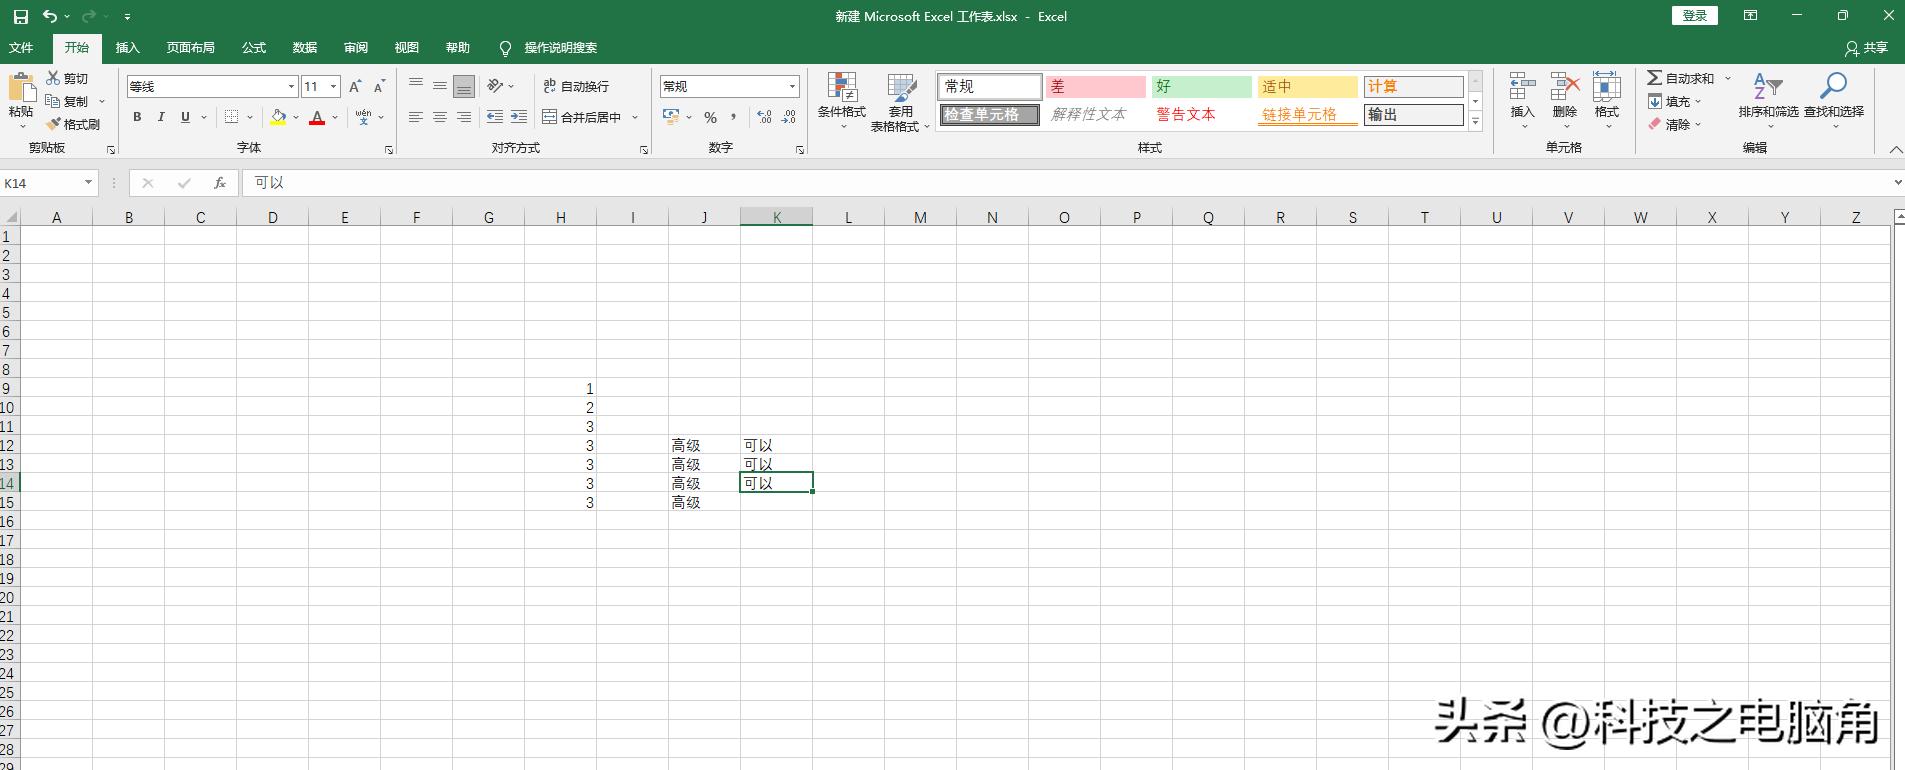Click the Sign in (登录) button

tap(1694, 16)
